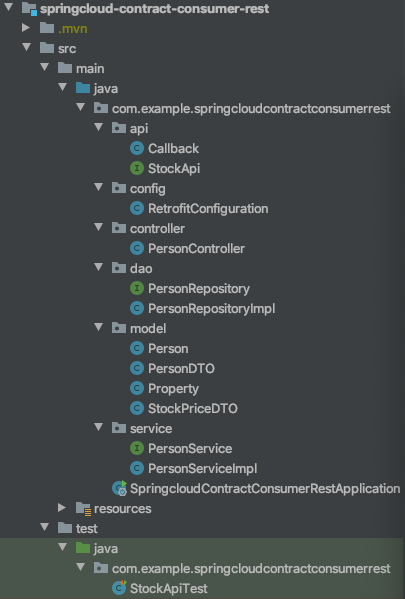Select the springcloud-contract-consumer-rest project root
This screenshot has width=405, height=599.
point(154,8)
